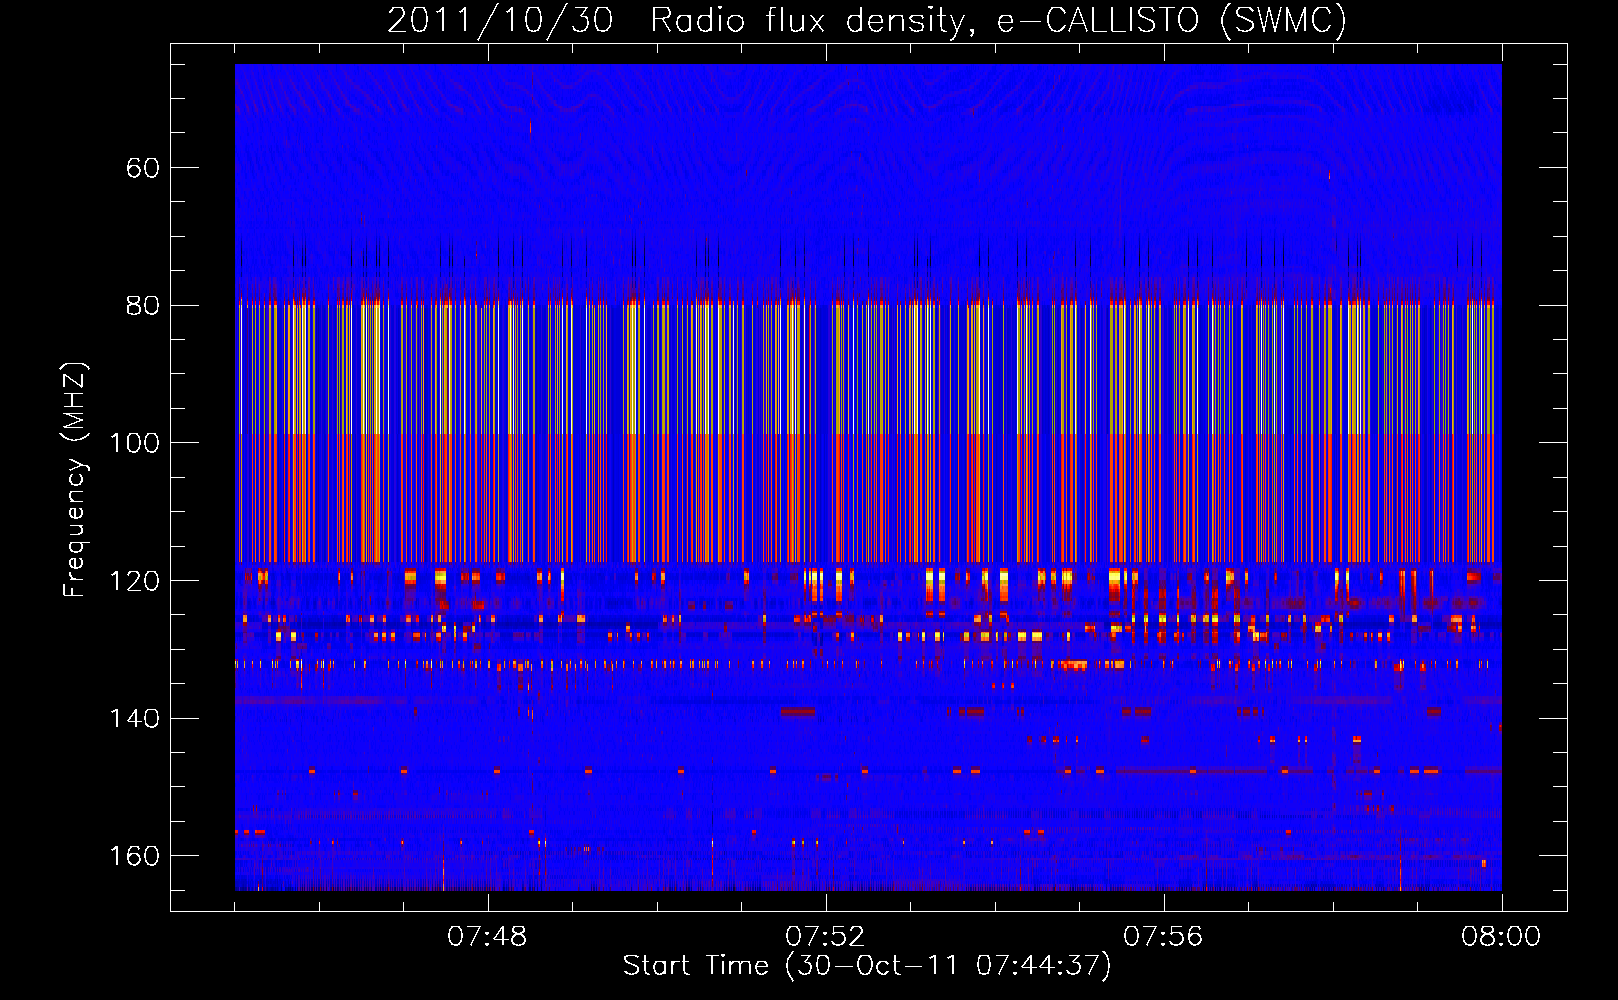Click the 07:48 time tick label
Screen dimensions: 1618x1000
click(x=487, y=937)
